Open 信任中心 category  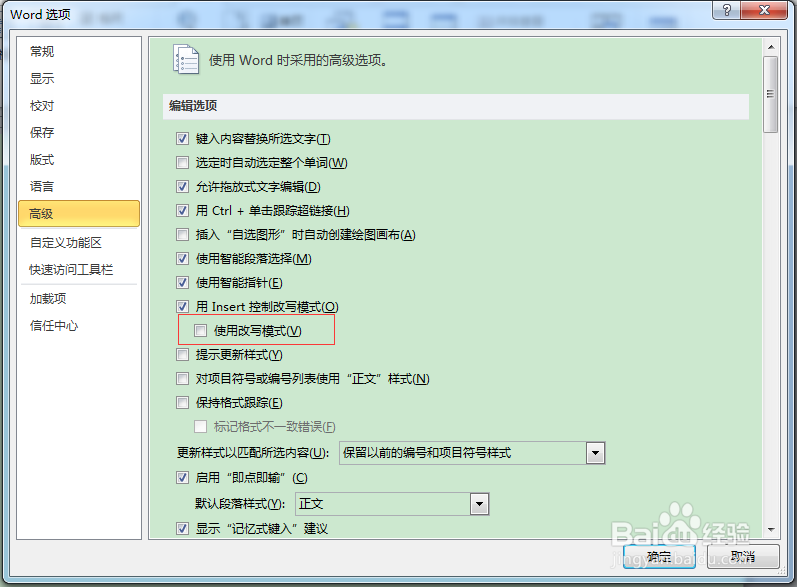[79, 326]
